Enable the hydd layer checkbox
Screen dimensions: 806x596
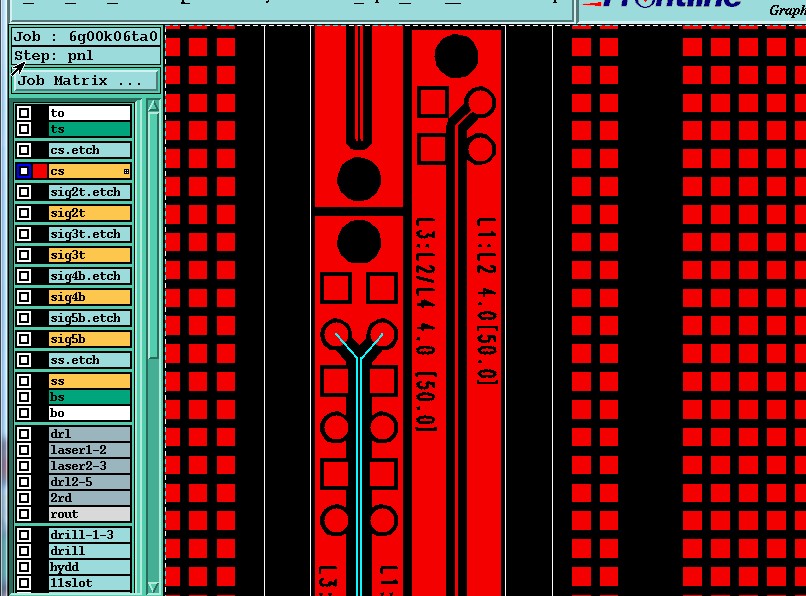(x=24, y=567)
